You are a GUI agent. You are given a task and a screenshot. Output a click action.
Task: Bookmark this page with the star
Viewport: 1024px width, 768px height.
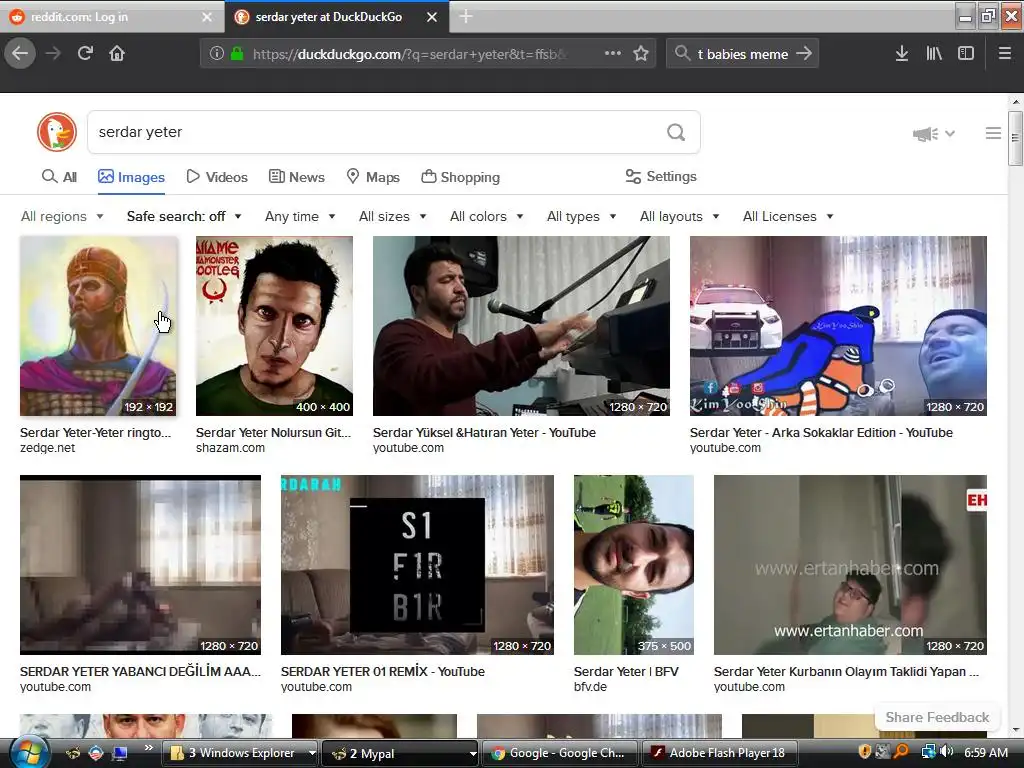pyautogui.click(x=641, y=54)
